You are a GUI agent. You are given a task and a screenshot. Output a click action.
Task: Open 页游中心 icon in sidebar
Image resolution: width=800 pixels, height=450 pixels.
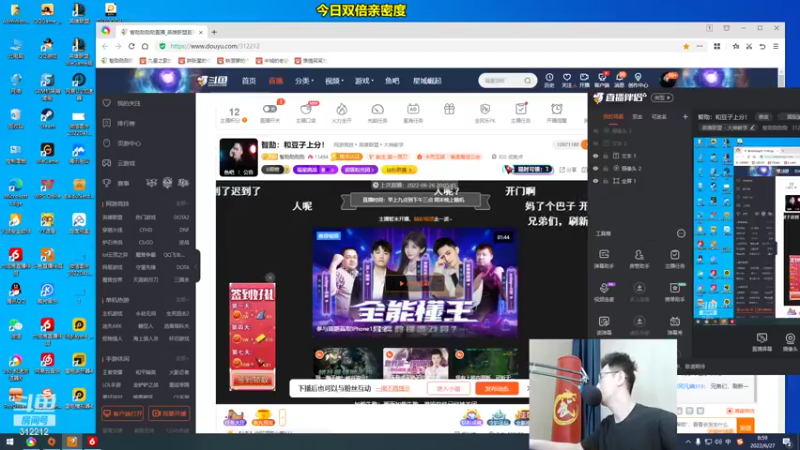click(x=107, y=143)
